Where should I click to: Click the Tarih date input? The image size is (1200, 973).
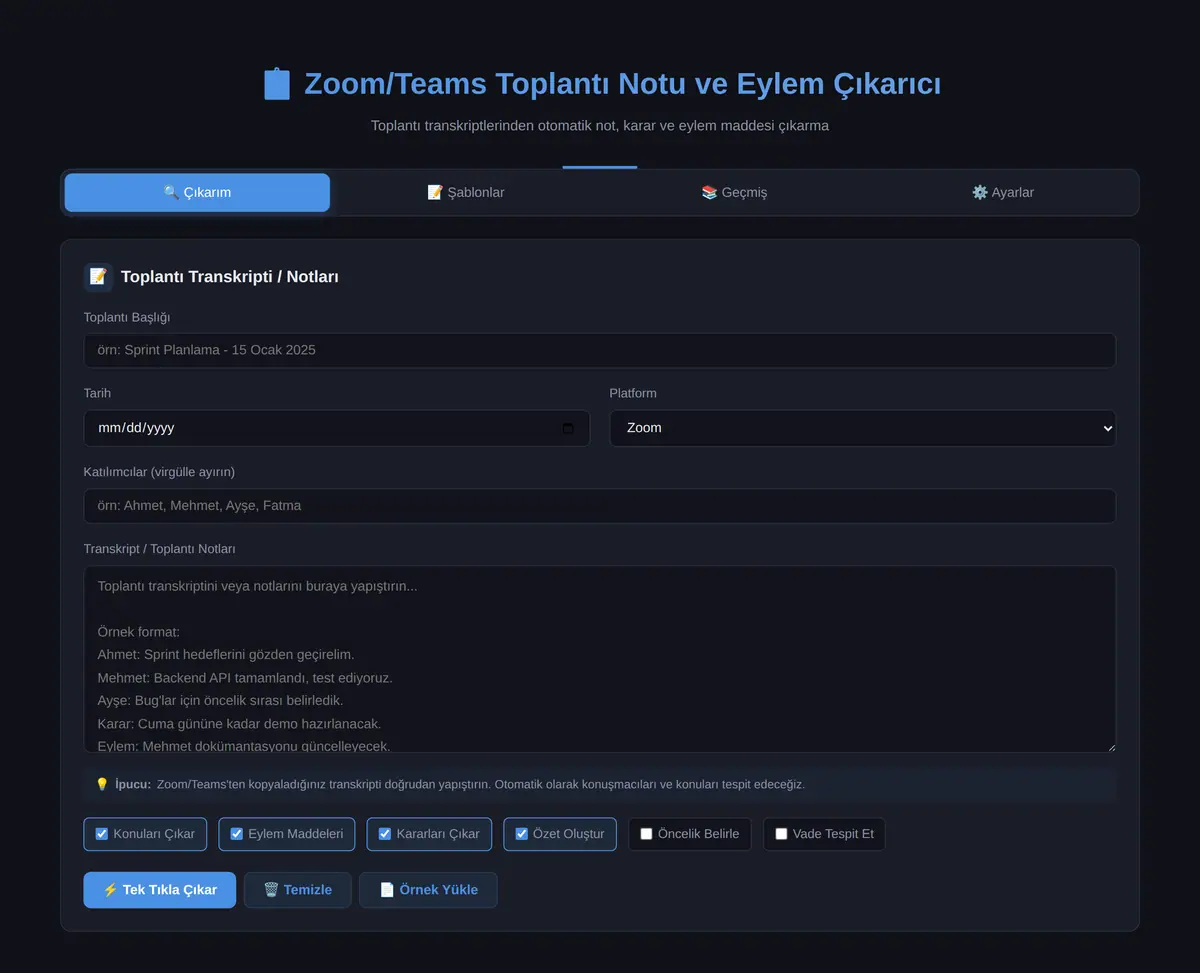[337, 428]
